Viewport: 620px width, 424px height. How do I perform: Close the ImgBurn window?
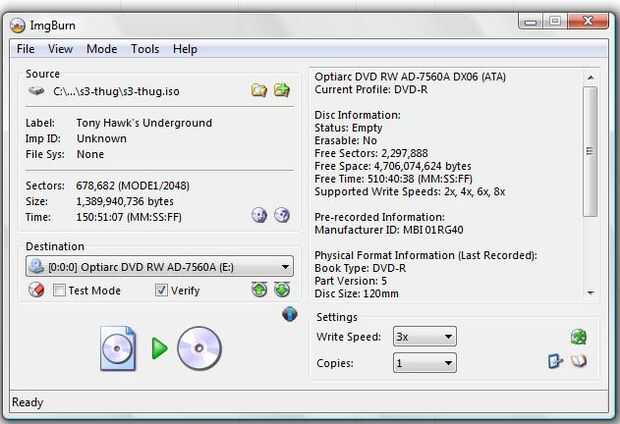588,21
